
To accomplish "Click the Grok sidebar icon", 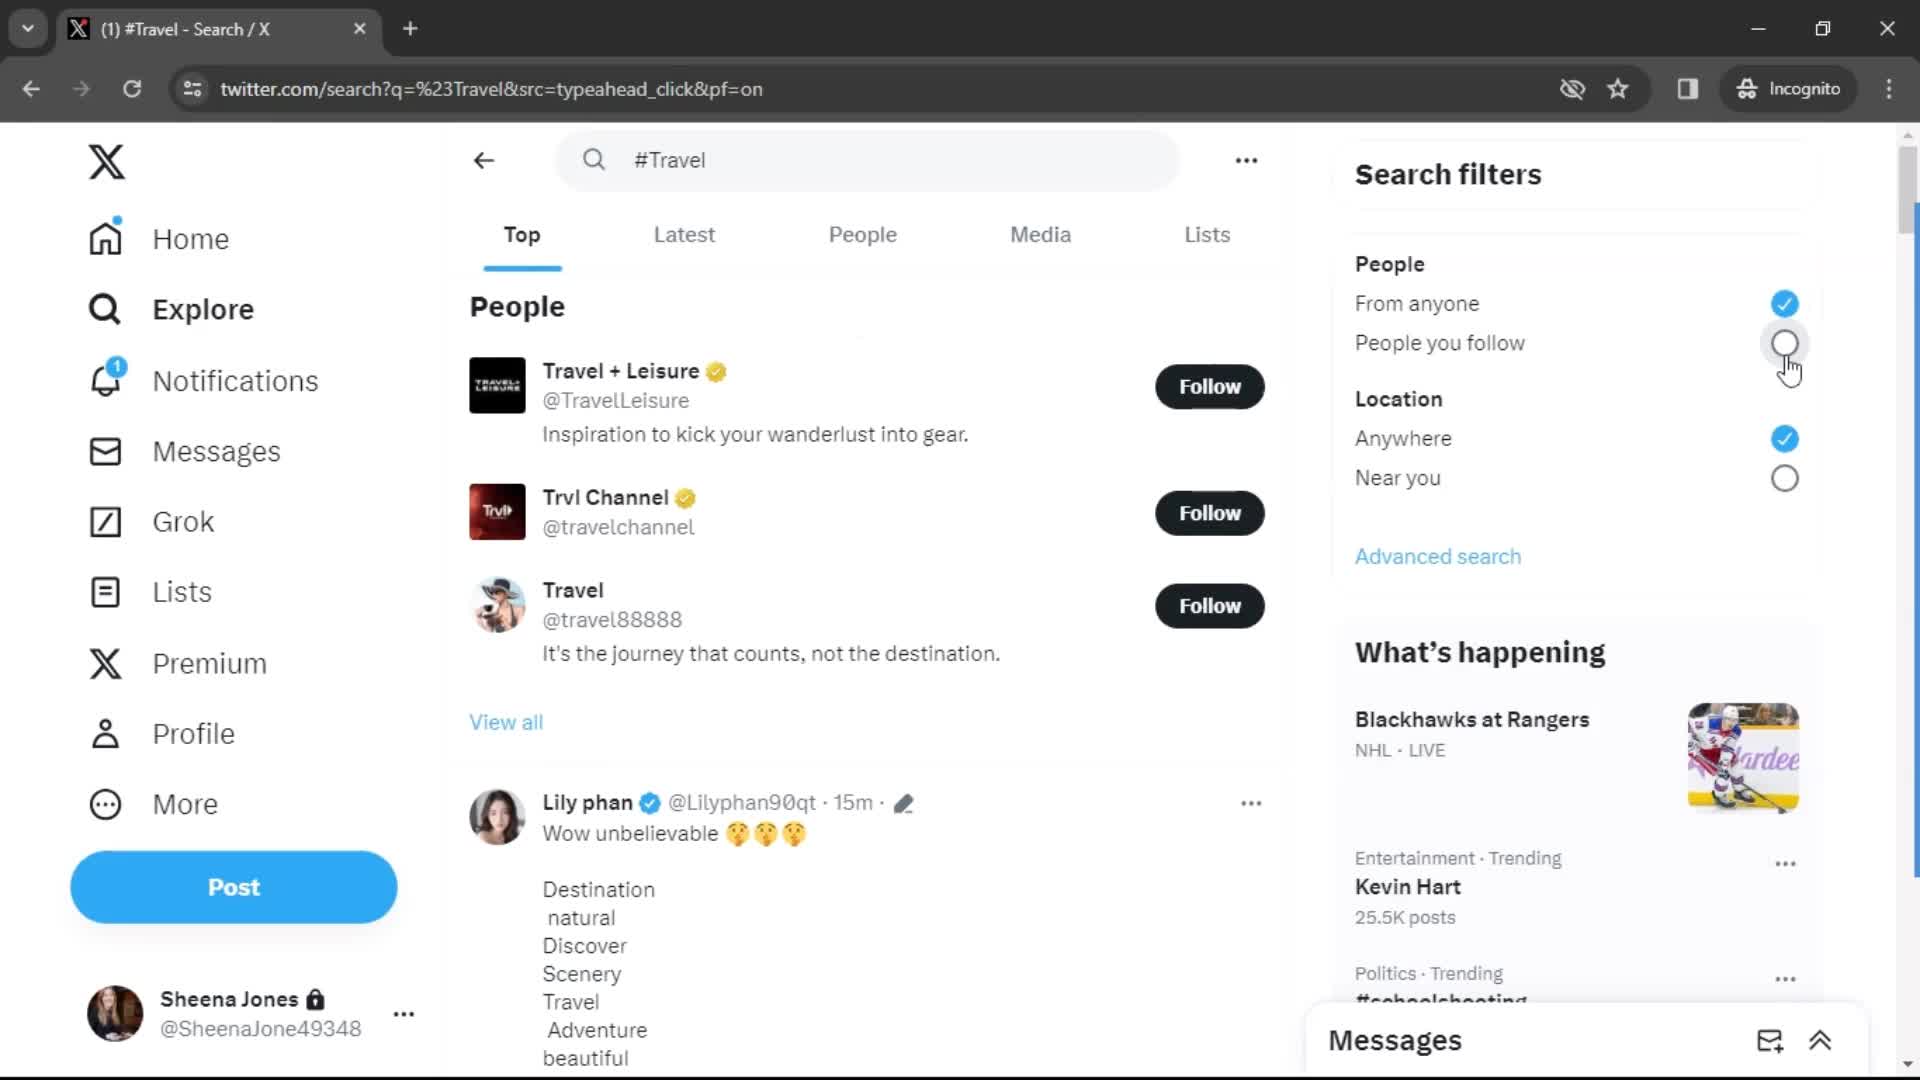I will [x=105, y=521].
